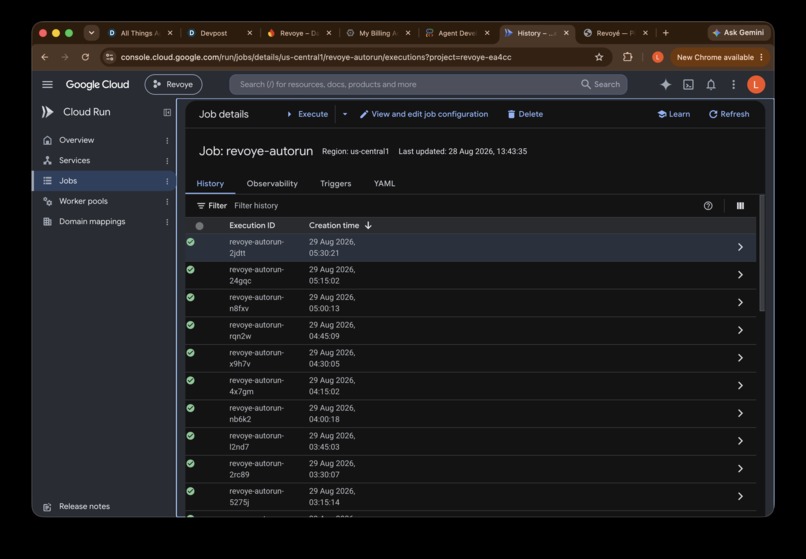The width and height of the screenshot is (806, 559).
Task: Click the Search button in Cloud search bar
Action: coord(600,84)
